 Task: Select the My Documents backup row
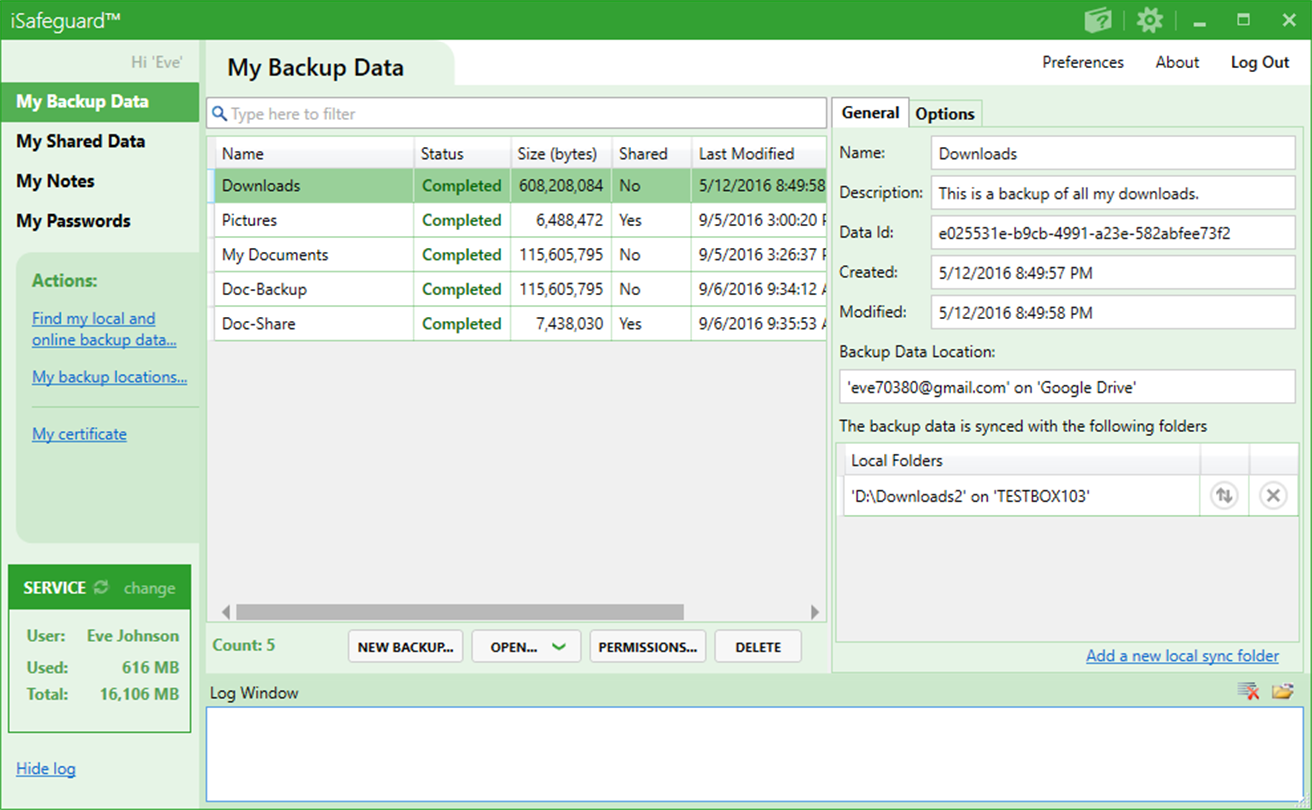tap(517, 254)
